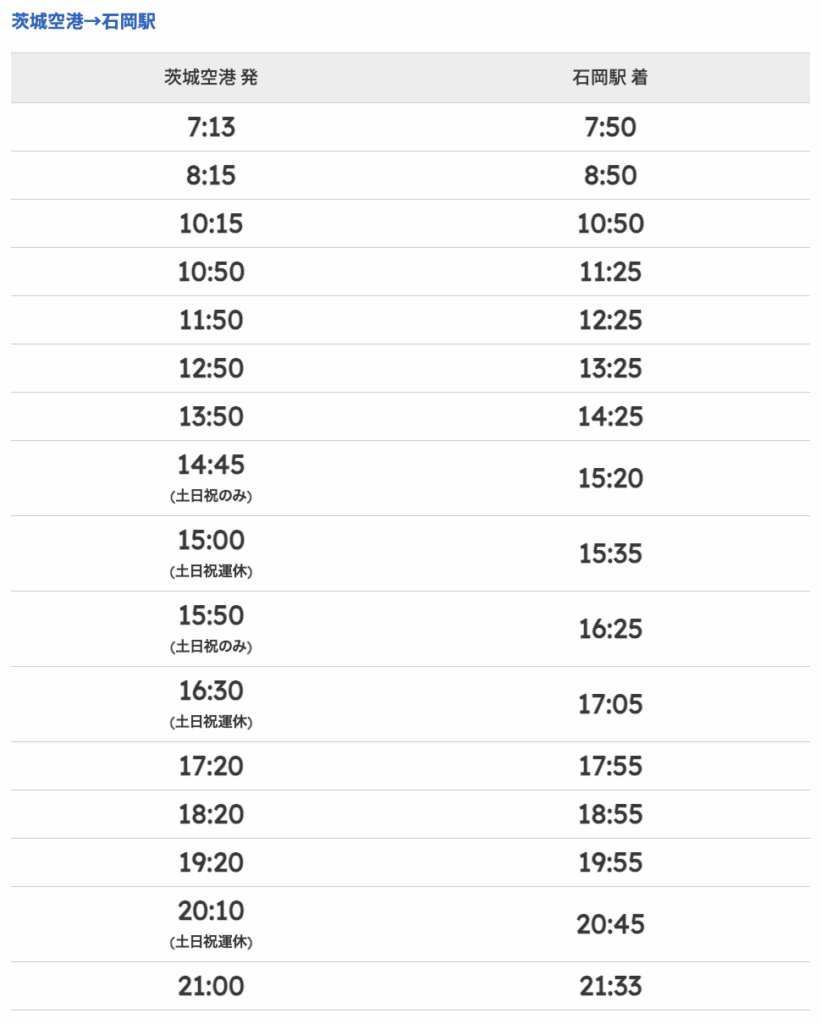Click the 石岡駅 着 column header
Image resolution: width=821 pixels, height=1024 pixels.
pos(610,77)
